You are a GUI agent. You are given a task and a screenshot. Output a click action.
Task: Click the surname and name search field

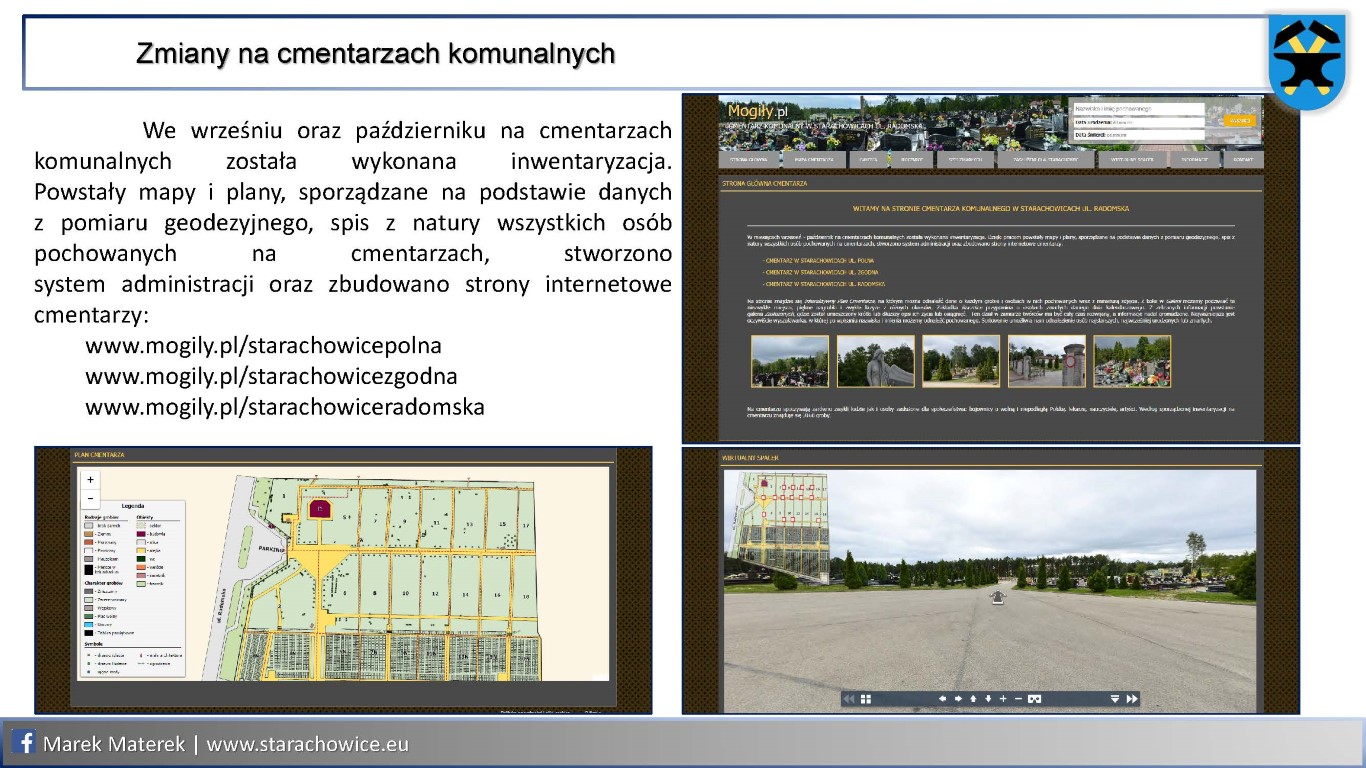coord(1137,108)
